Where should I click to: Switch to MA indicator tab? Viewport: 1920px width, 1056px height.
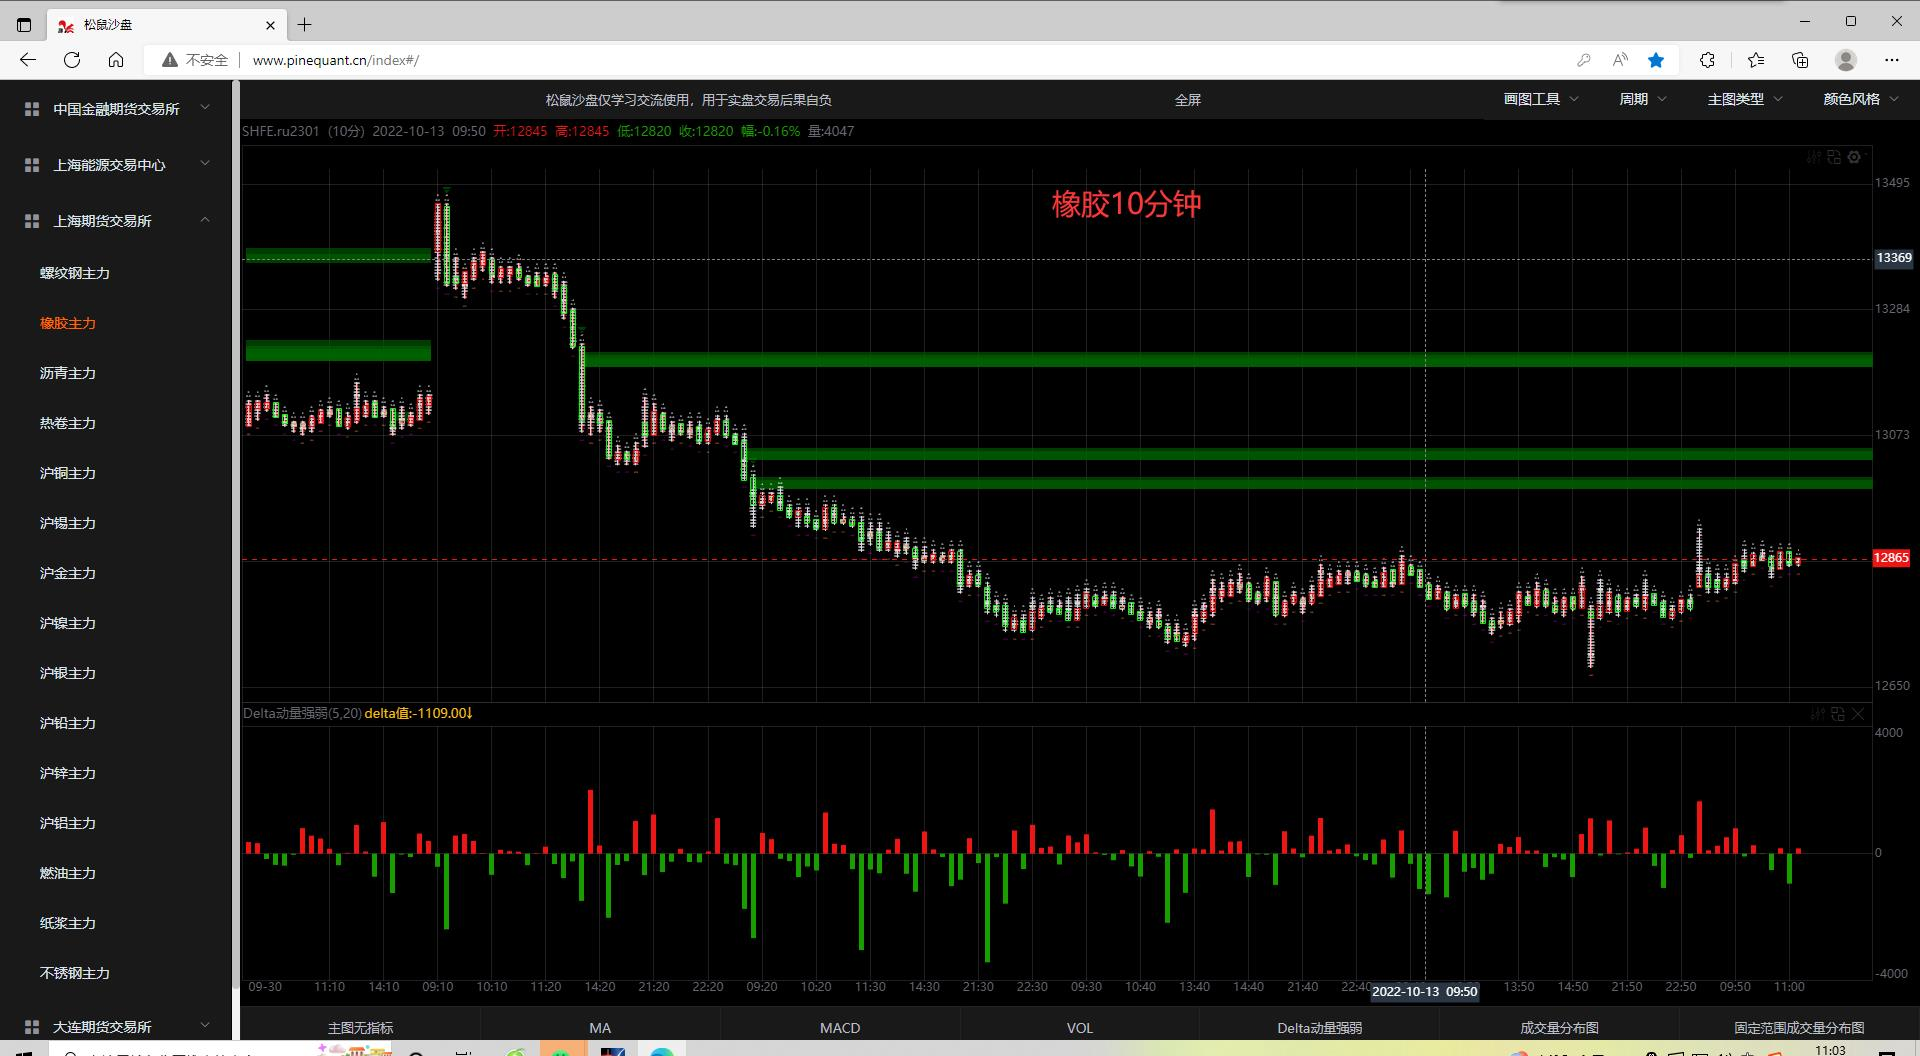[x=600, y=1028]
